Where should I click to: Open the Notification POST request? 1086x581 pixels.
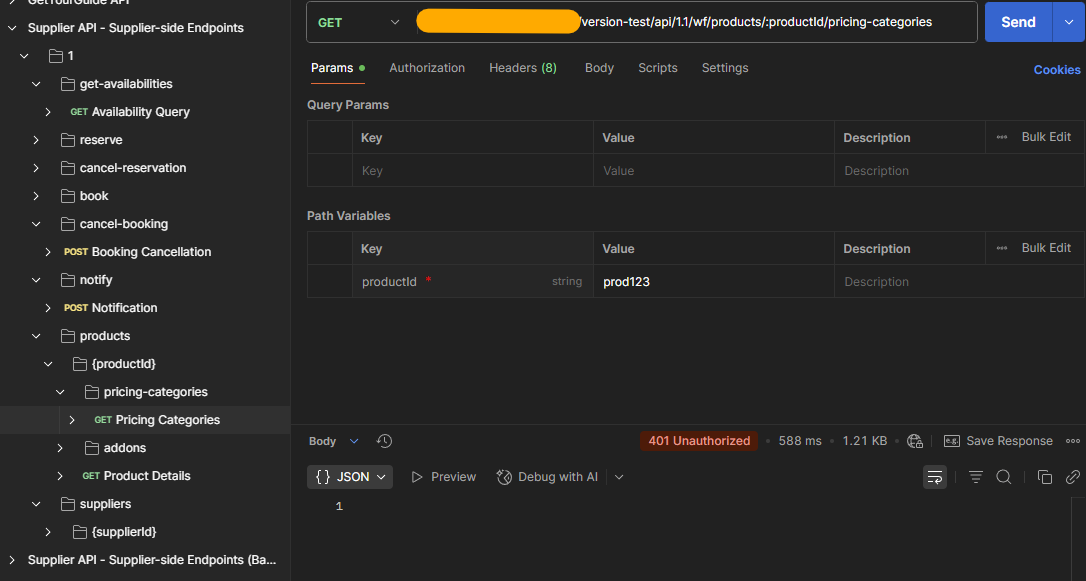[x=111, y=308]
